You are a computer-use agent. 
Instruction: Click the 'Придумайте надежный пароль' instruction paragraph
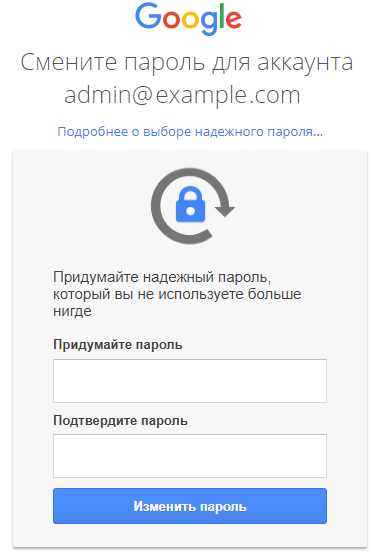coord(177,294)
